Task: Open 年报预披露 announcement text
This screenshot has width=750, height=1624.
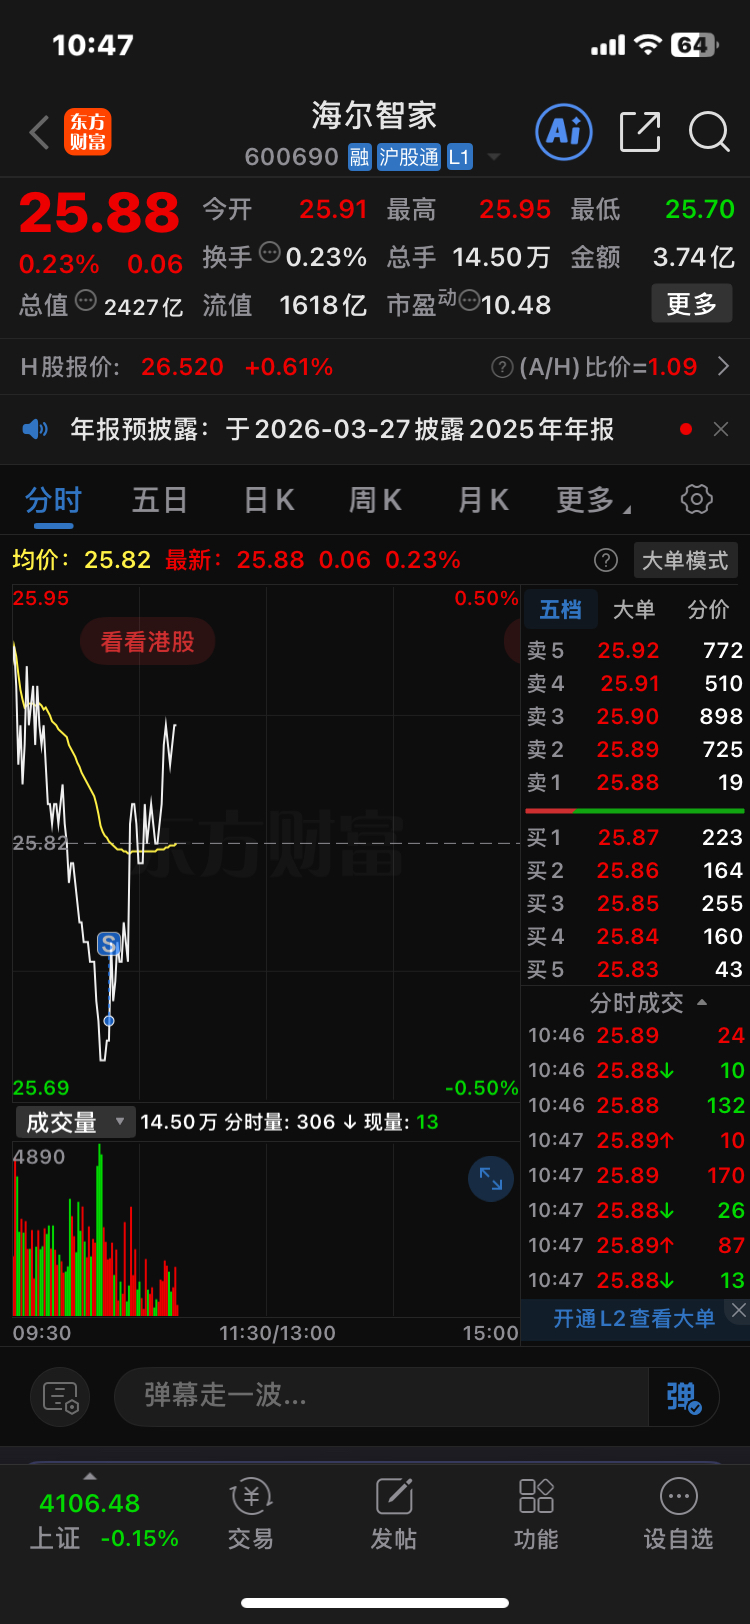Action: [342, 429]
